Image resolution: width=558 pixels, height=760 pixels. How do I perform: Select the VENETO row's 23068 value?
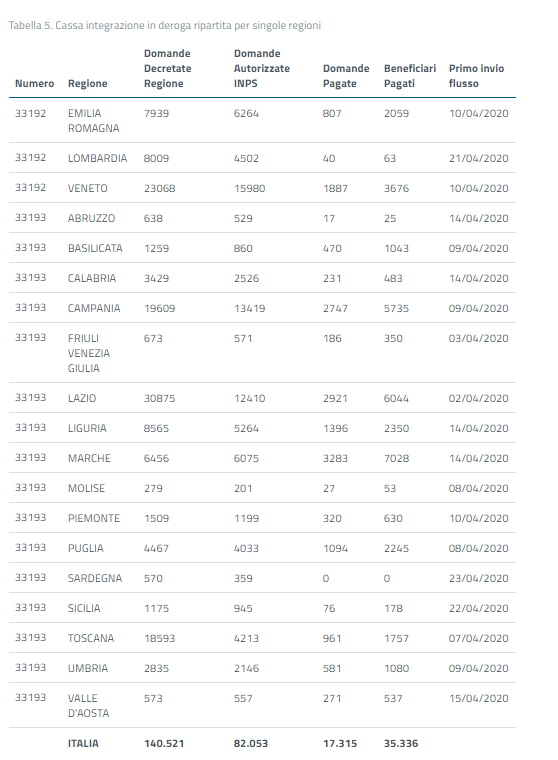tap(159, 189)
